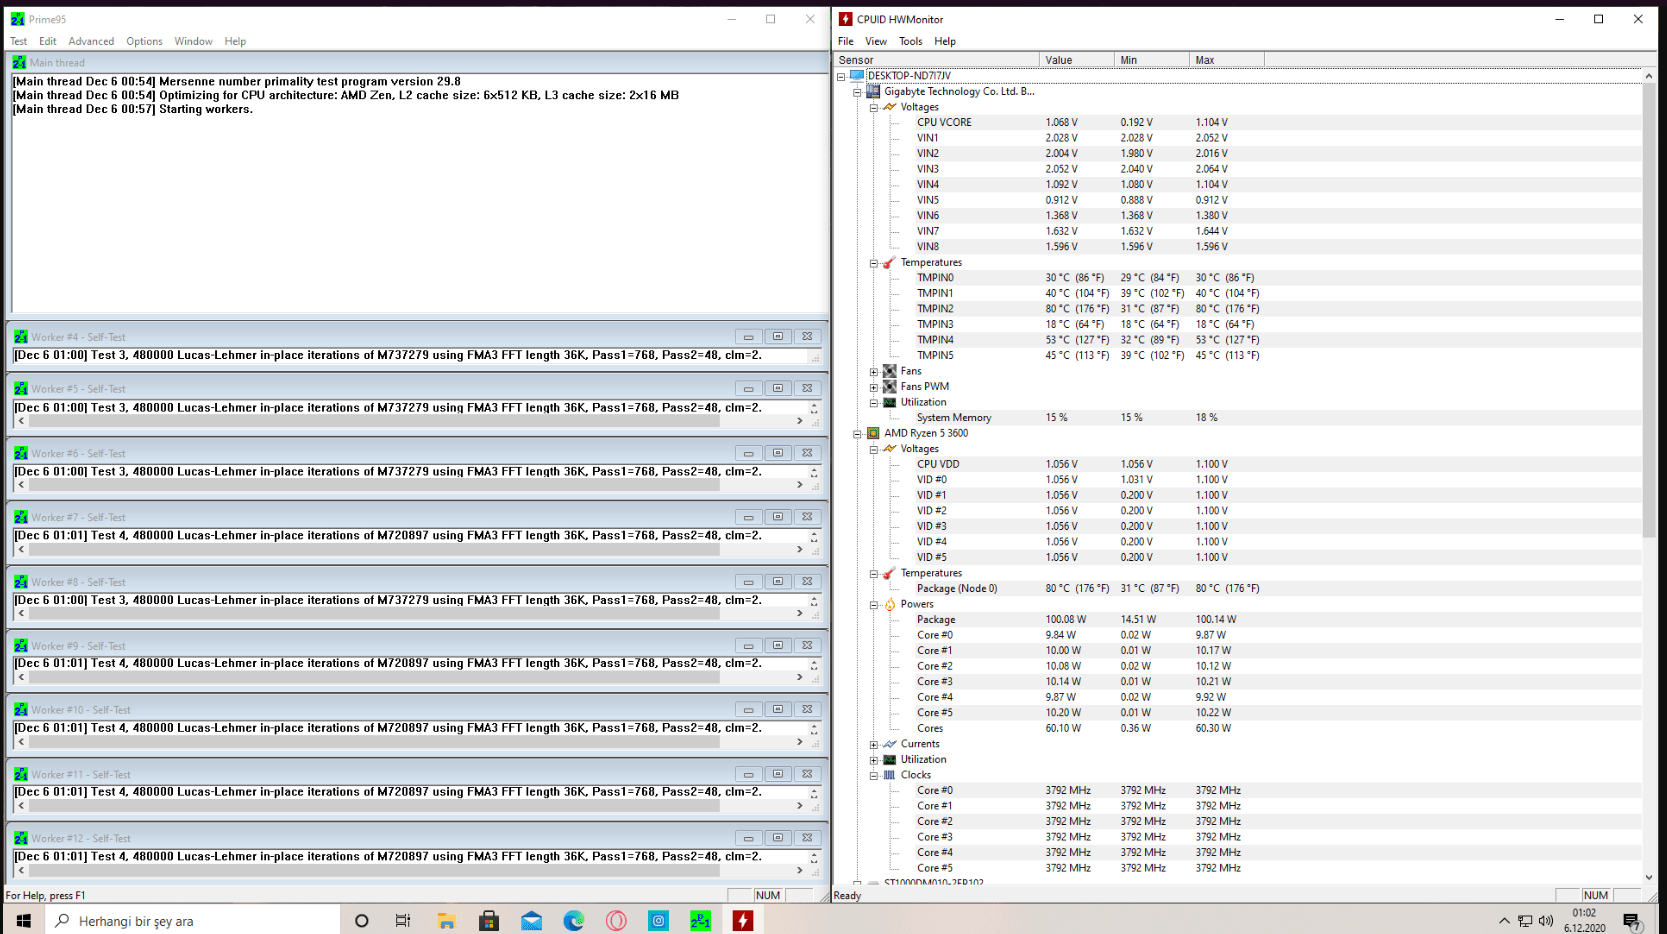Open Microsoft Store from the taskbar
This screenshot has width=1667, height=934.
tap(489, 921)
